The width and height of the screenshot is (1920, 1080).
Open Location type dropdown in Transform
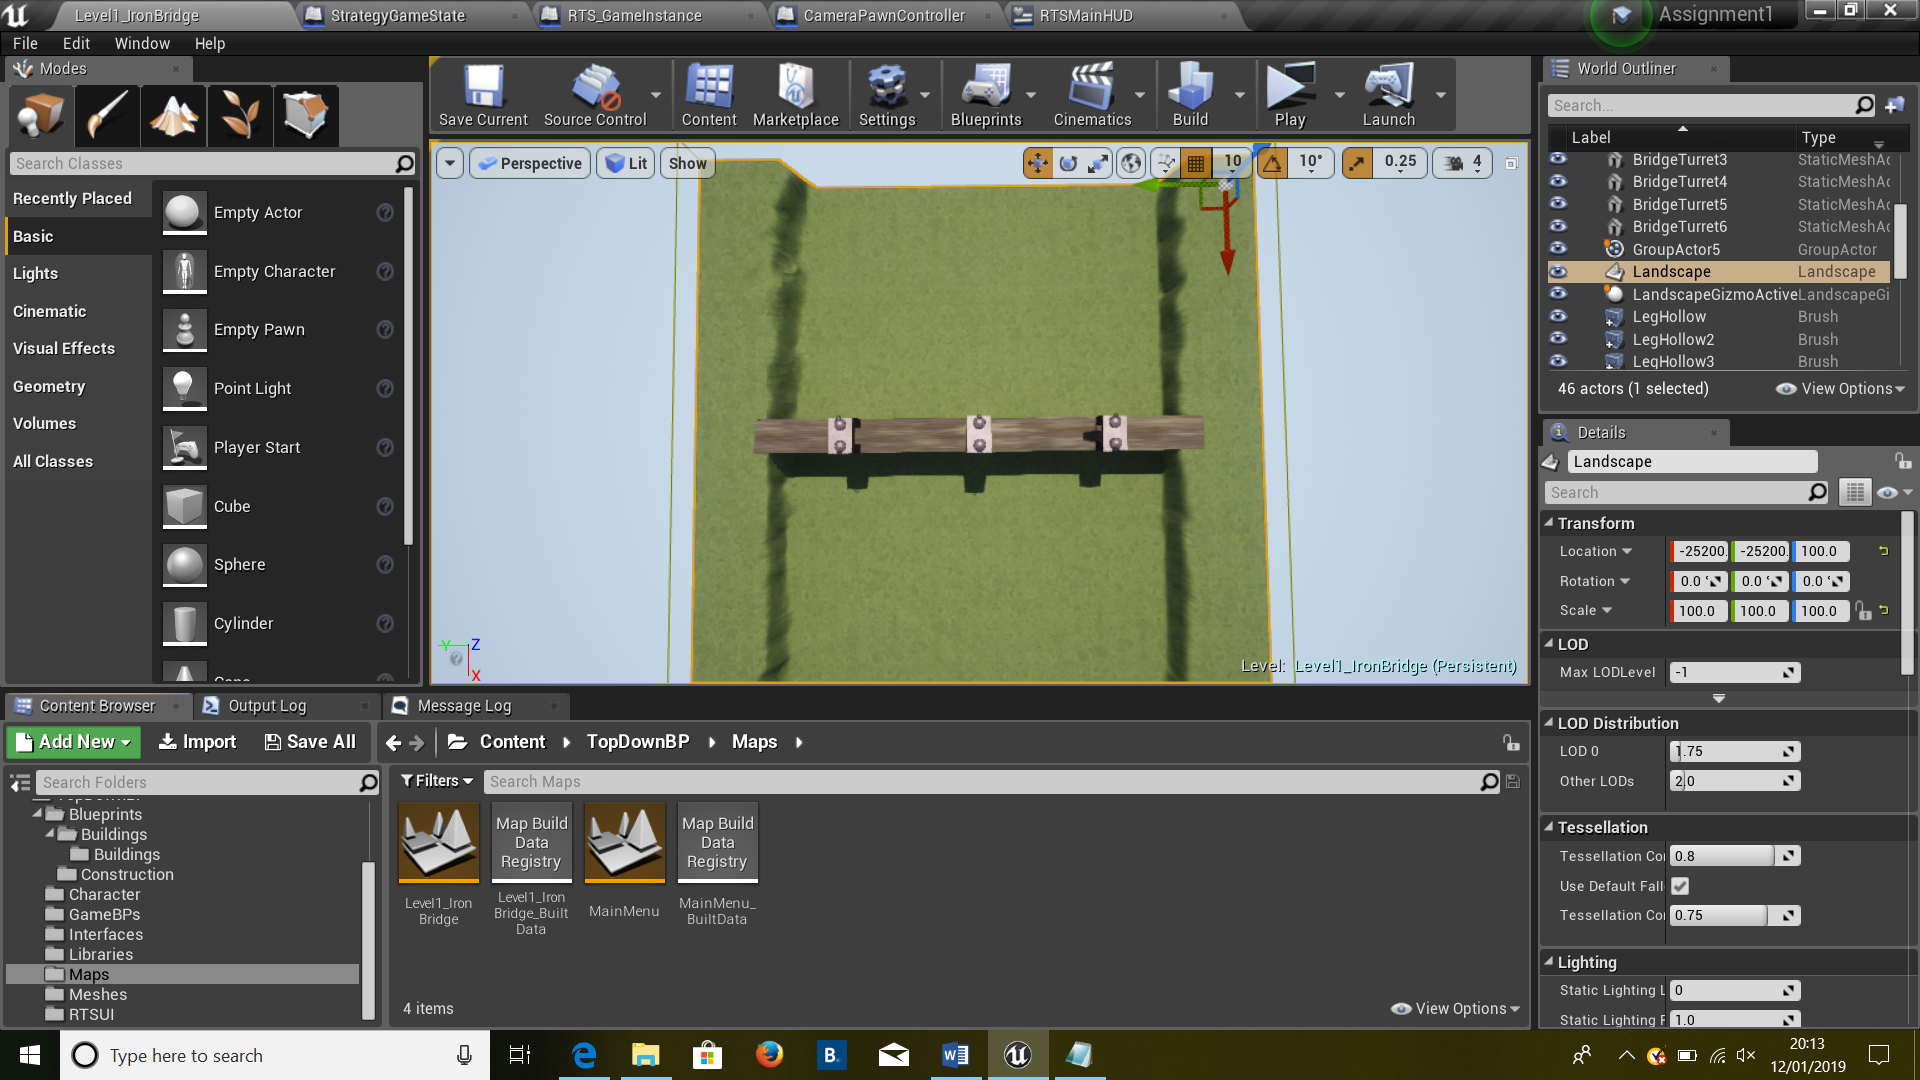point(1627,551)
